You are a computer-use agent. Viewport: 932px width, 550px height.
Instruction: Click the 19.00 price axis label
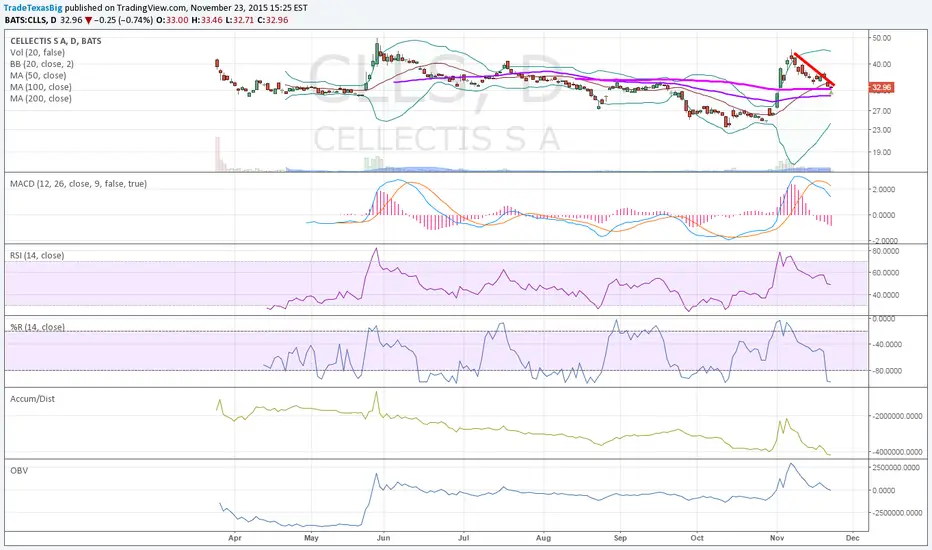[881, 152]
